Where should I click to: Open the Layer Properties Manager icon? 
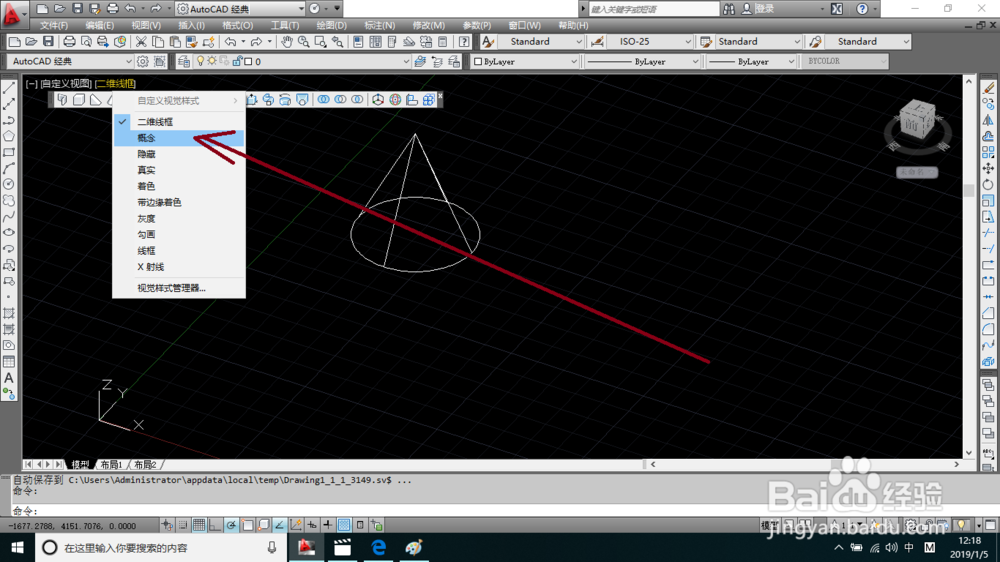184,61
